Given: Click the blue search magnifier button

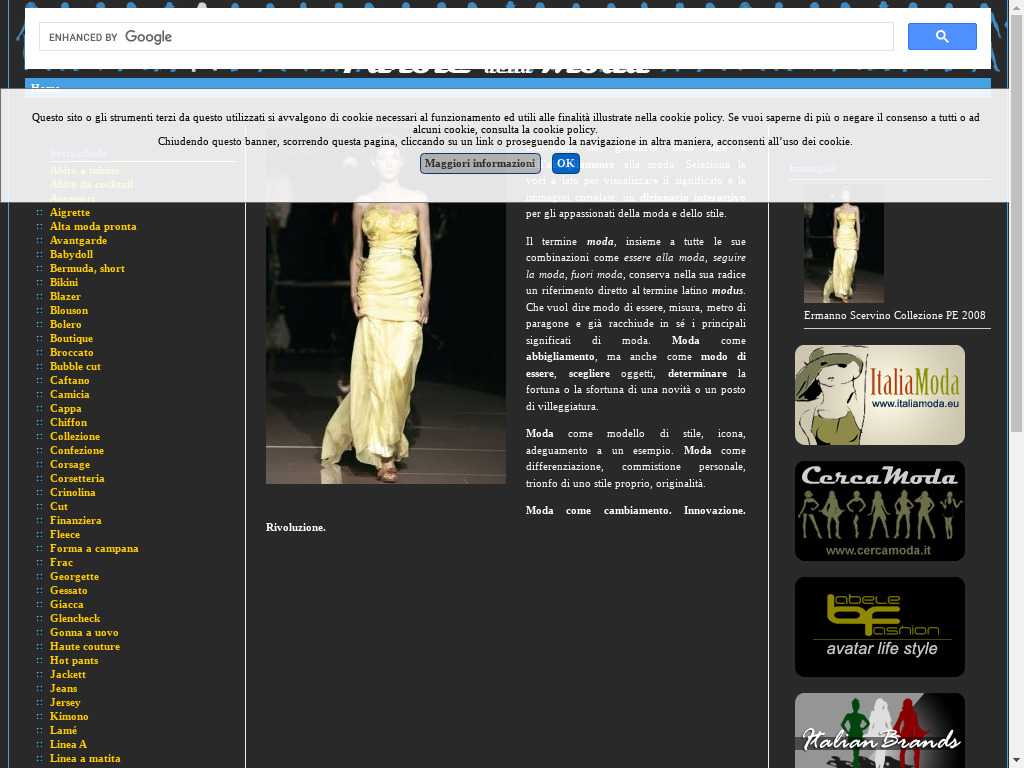Looking at the screenshot, I should coord(942,37).
